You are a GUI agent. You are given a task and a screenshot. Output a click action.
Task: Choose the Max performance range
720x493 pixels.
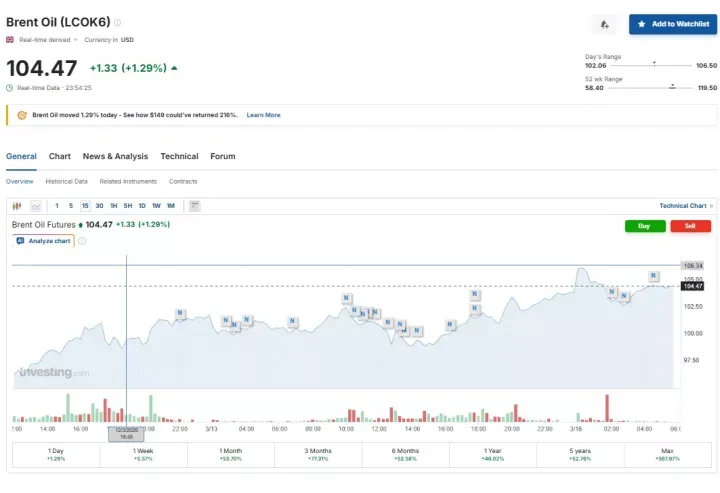[667, 454]
